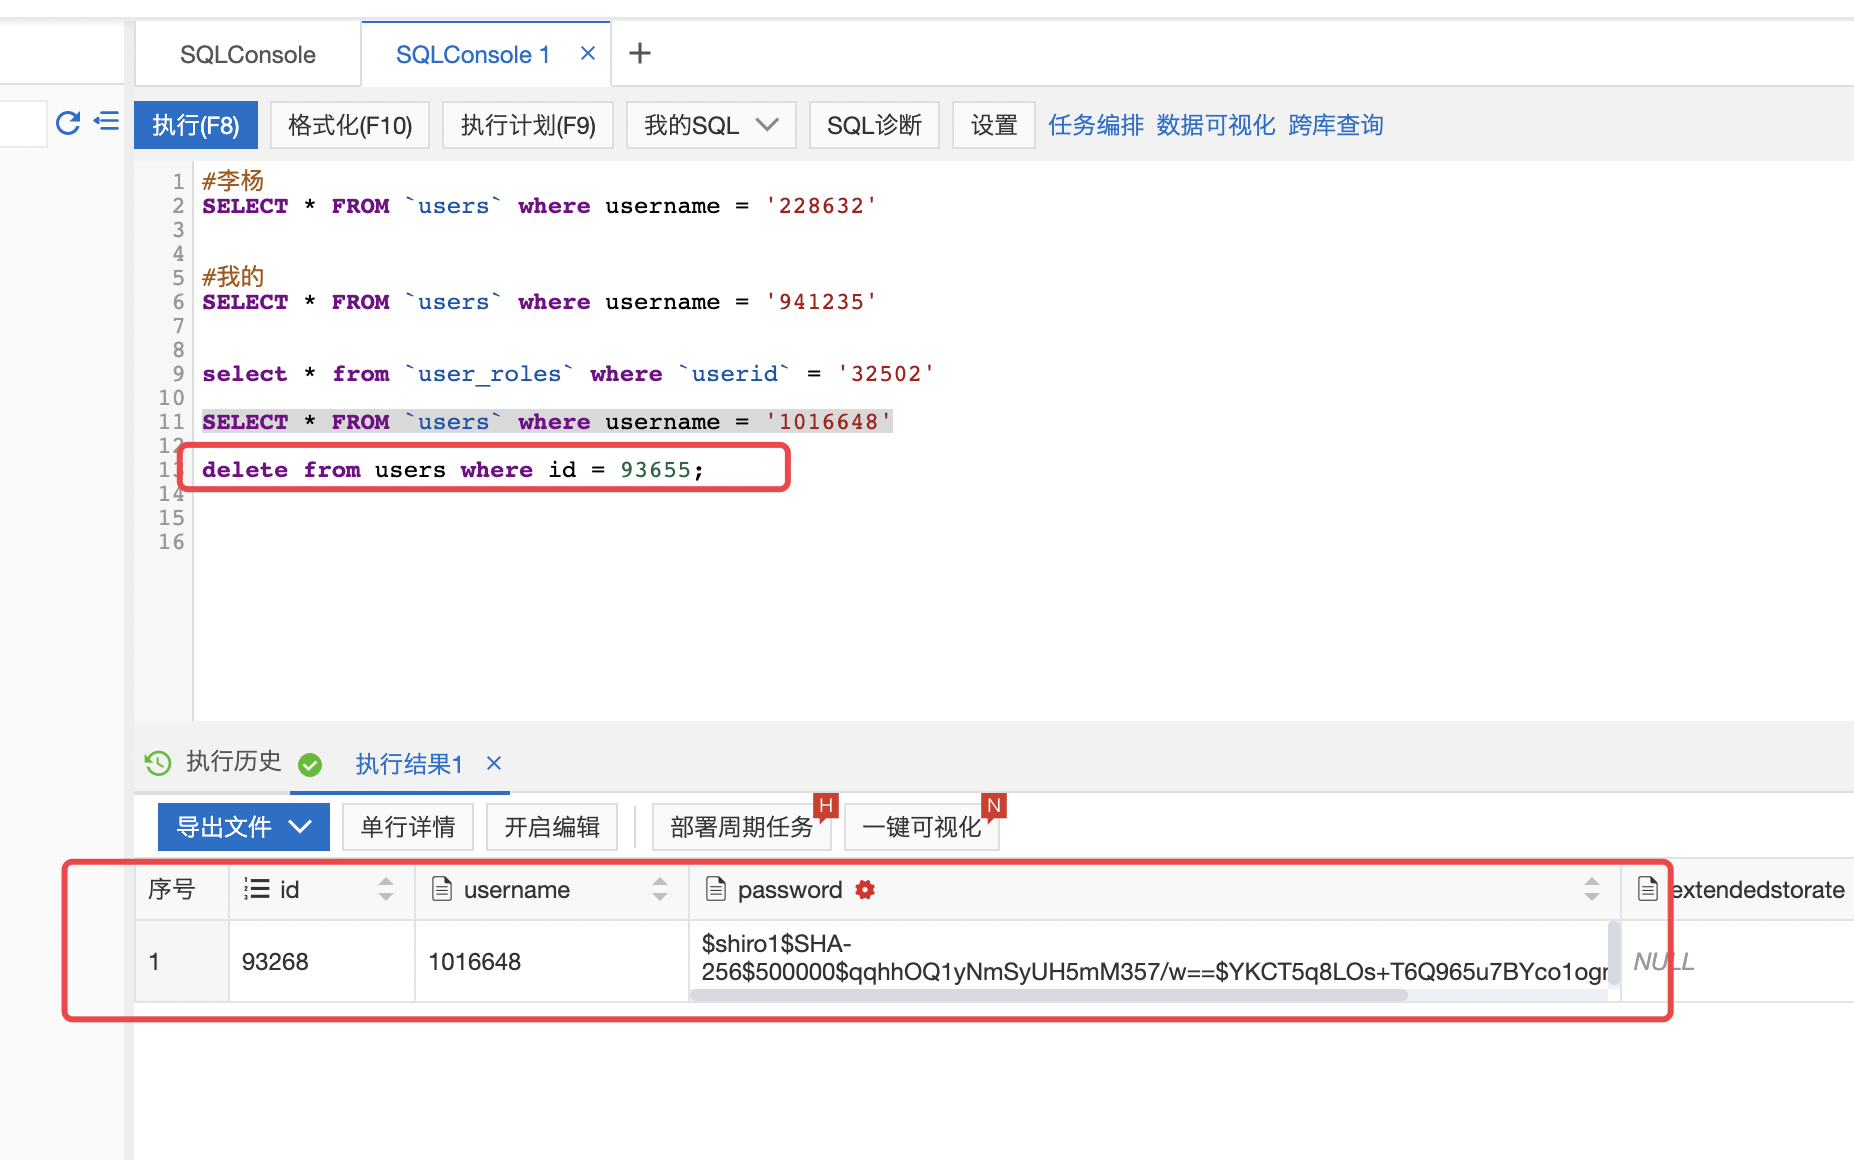Open the 数据可视化 link
Screen dimensions: 1854x1160
(x=1215, y=125)
